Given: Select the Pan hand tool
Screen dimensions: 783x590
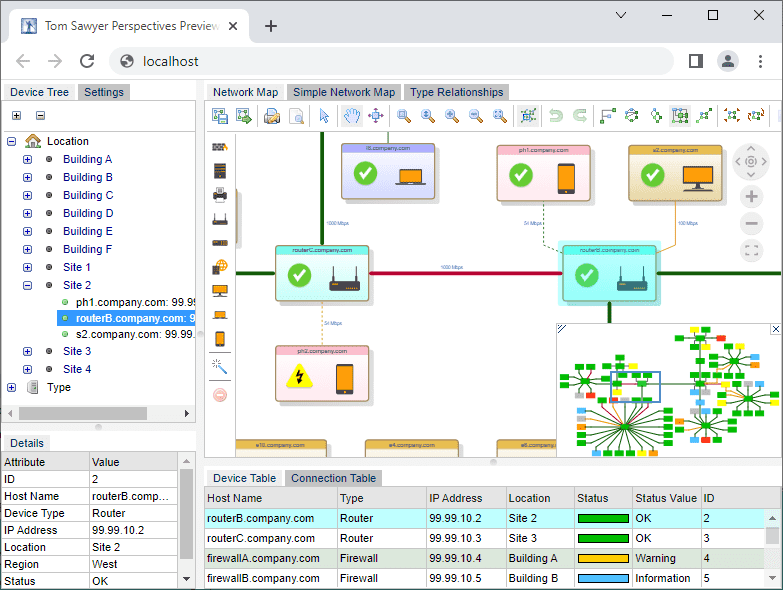Looking at the screenshot, I should point(351,116).
